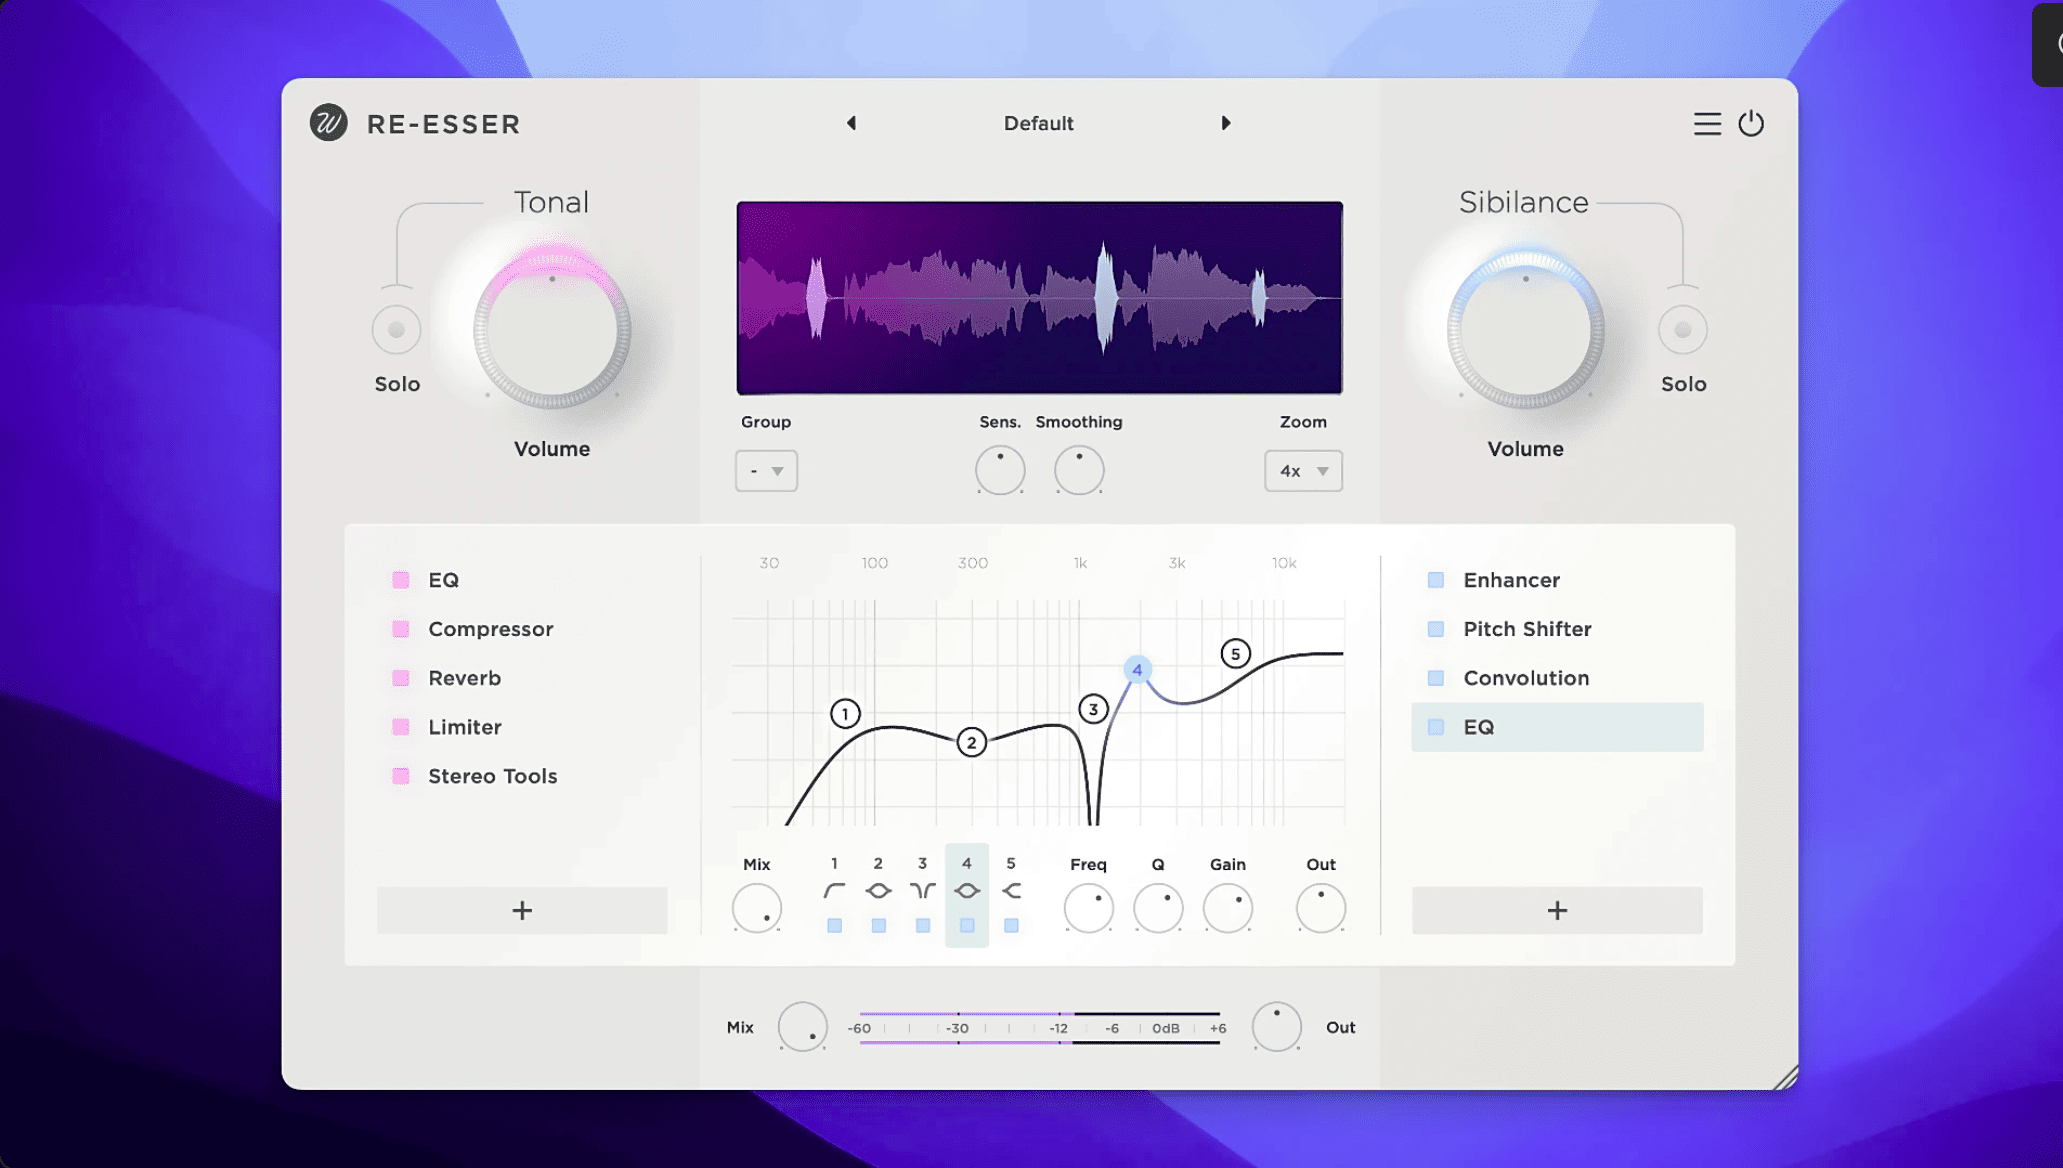This screenshot has width=2063, height=1168.
Task: Disable Stereo Tools pink square
Action: pos(401,776)
